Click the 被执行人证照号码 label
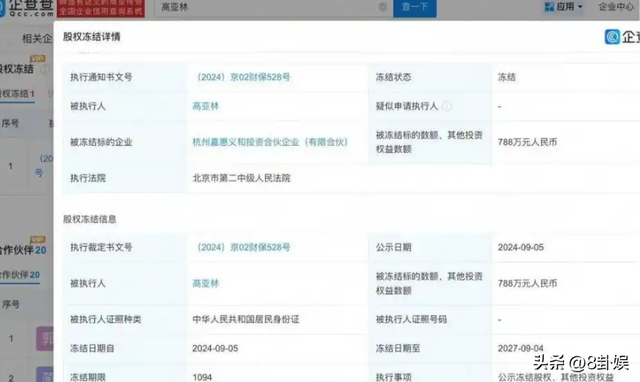Image resolution: width=640 pixels, height=382 pixels. coord(411,320)
